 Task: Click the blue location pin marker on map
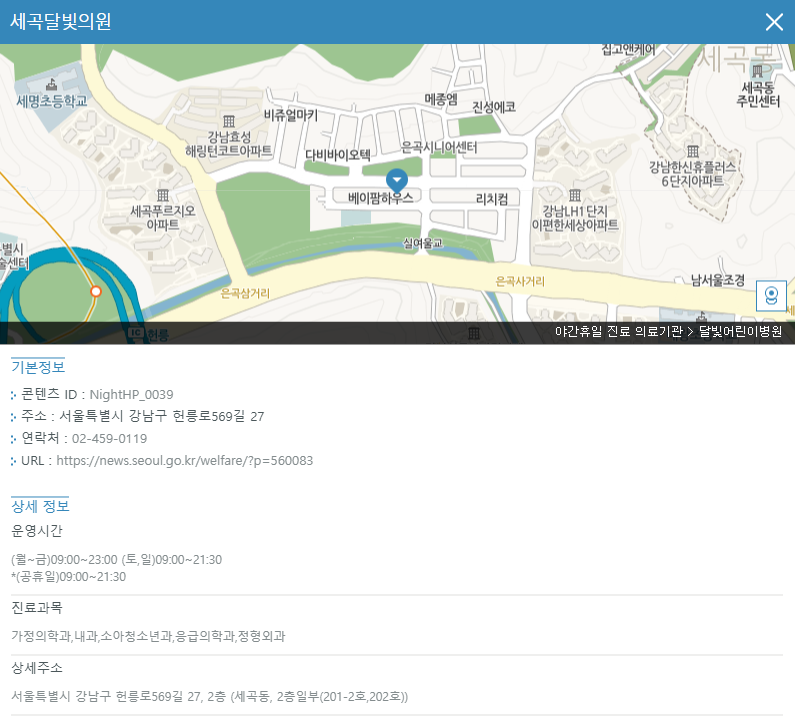396,181
